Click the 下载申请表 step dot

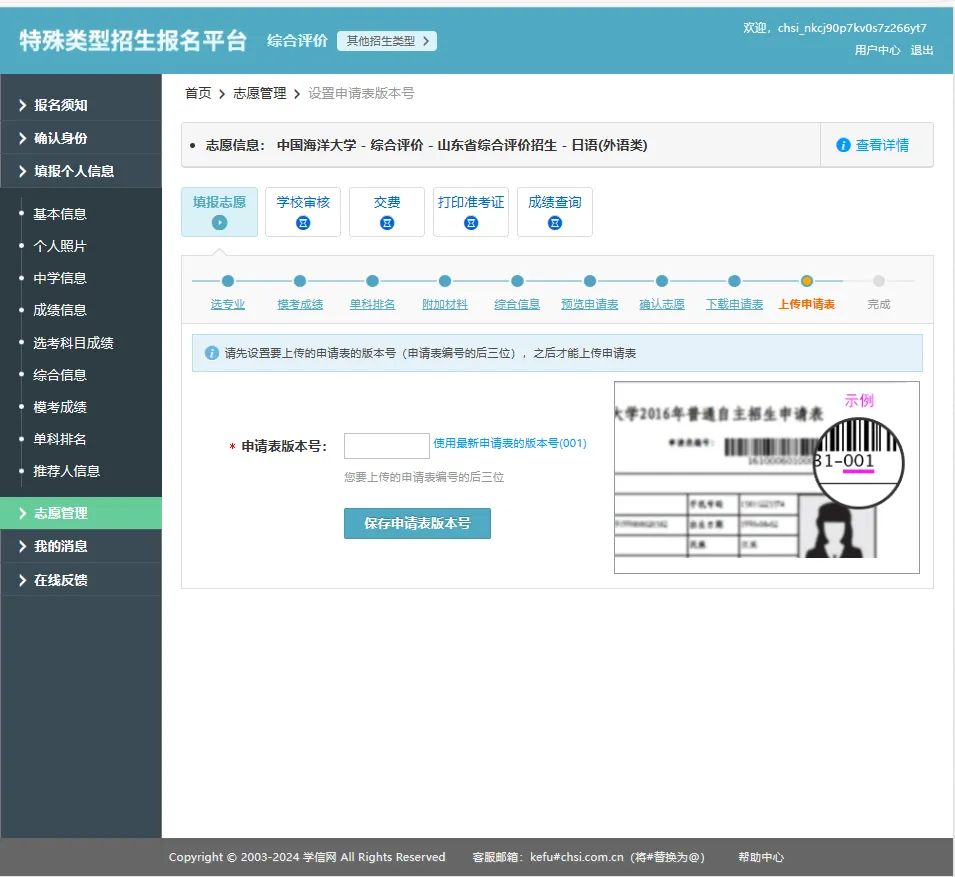(734, 281)
